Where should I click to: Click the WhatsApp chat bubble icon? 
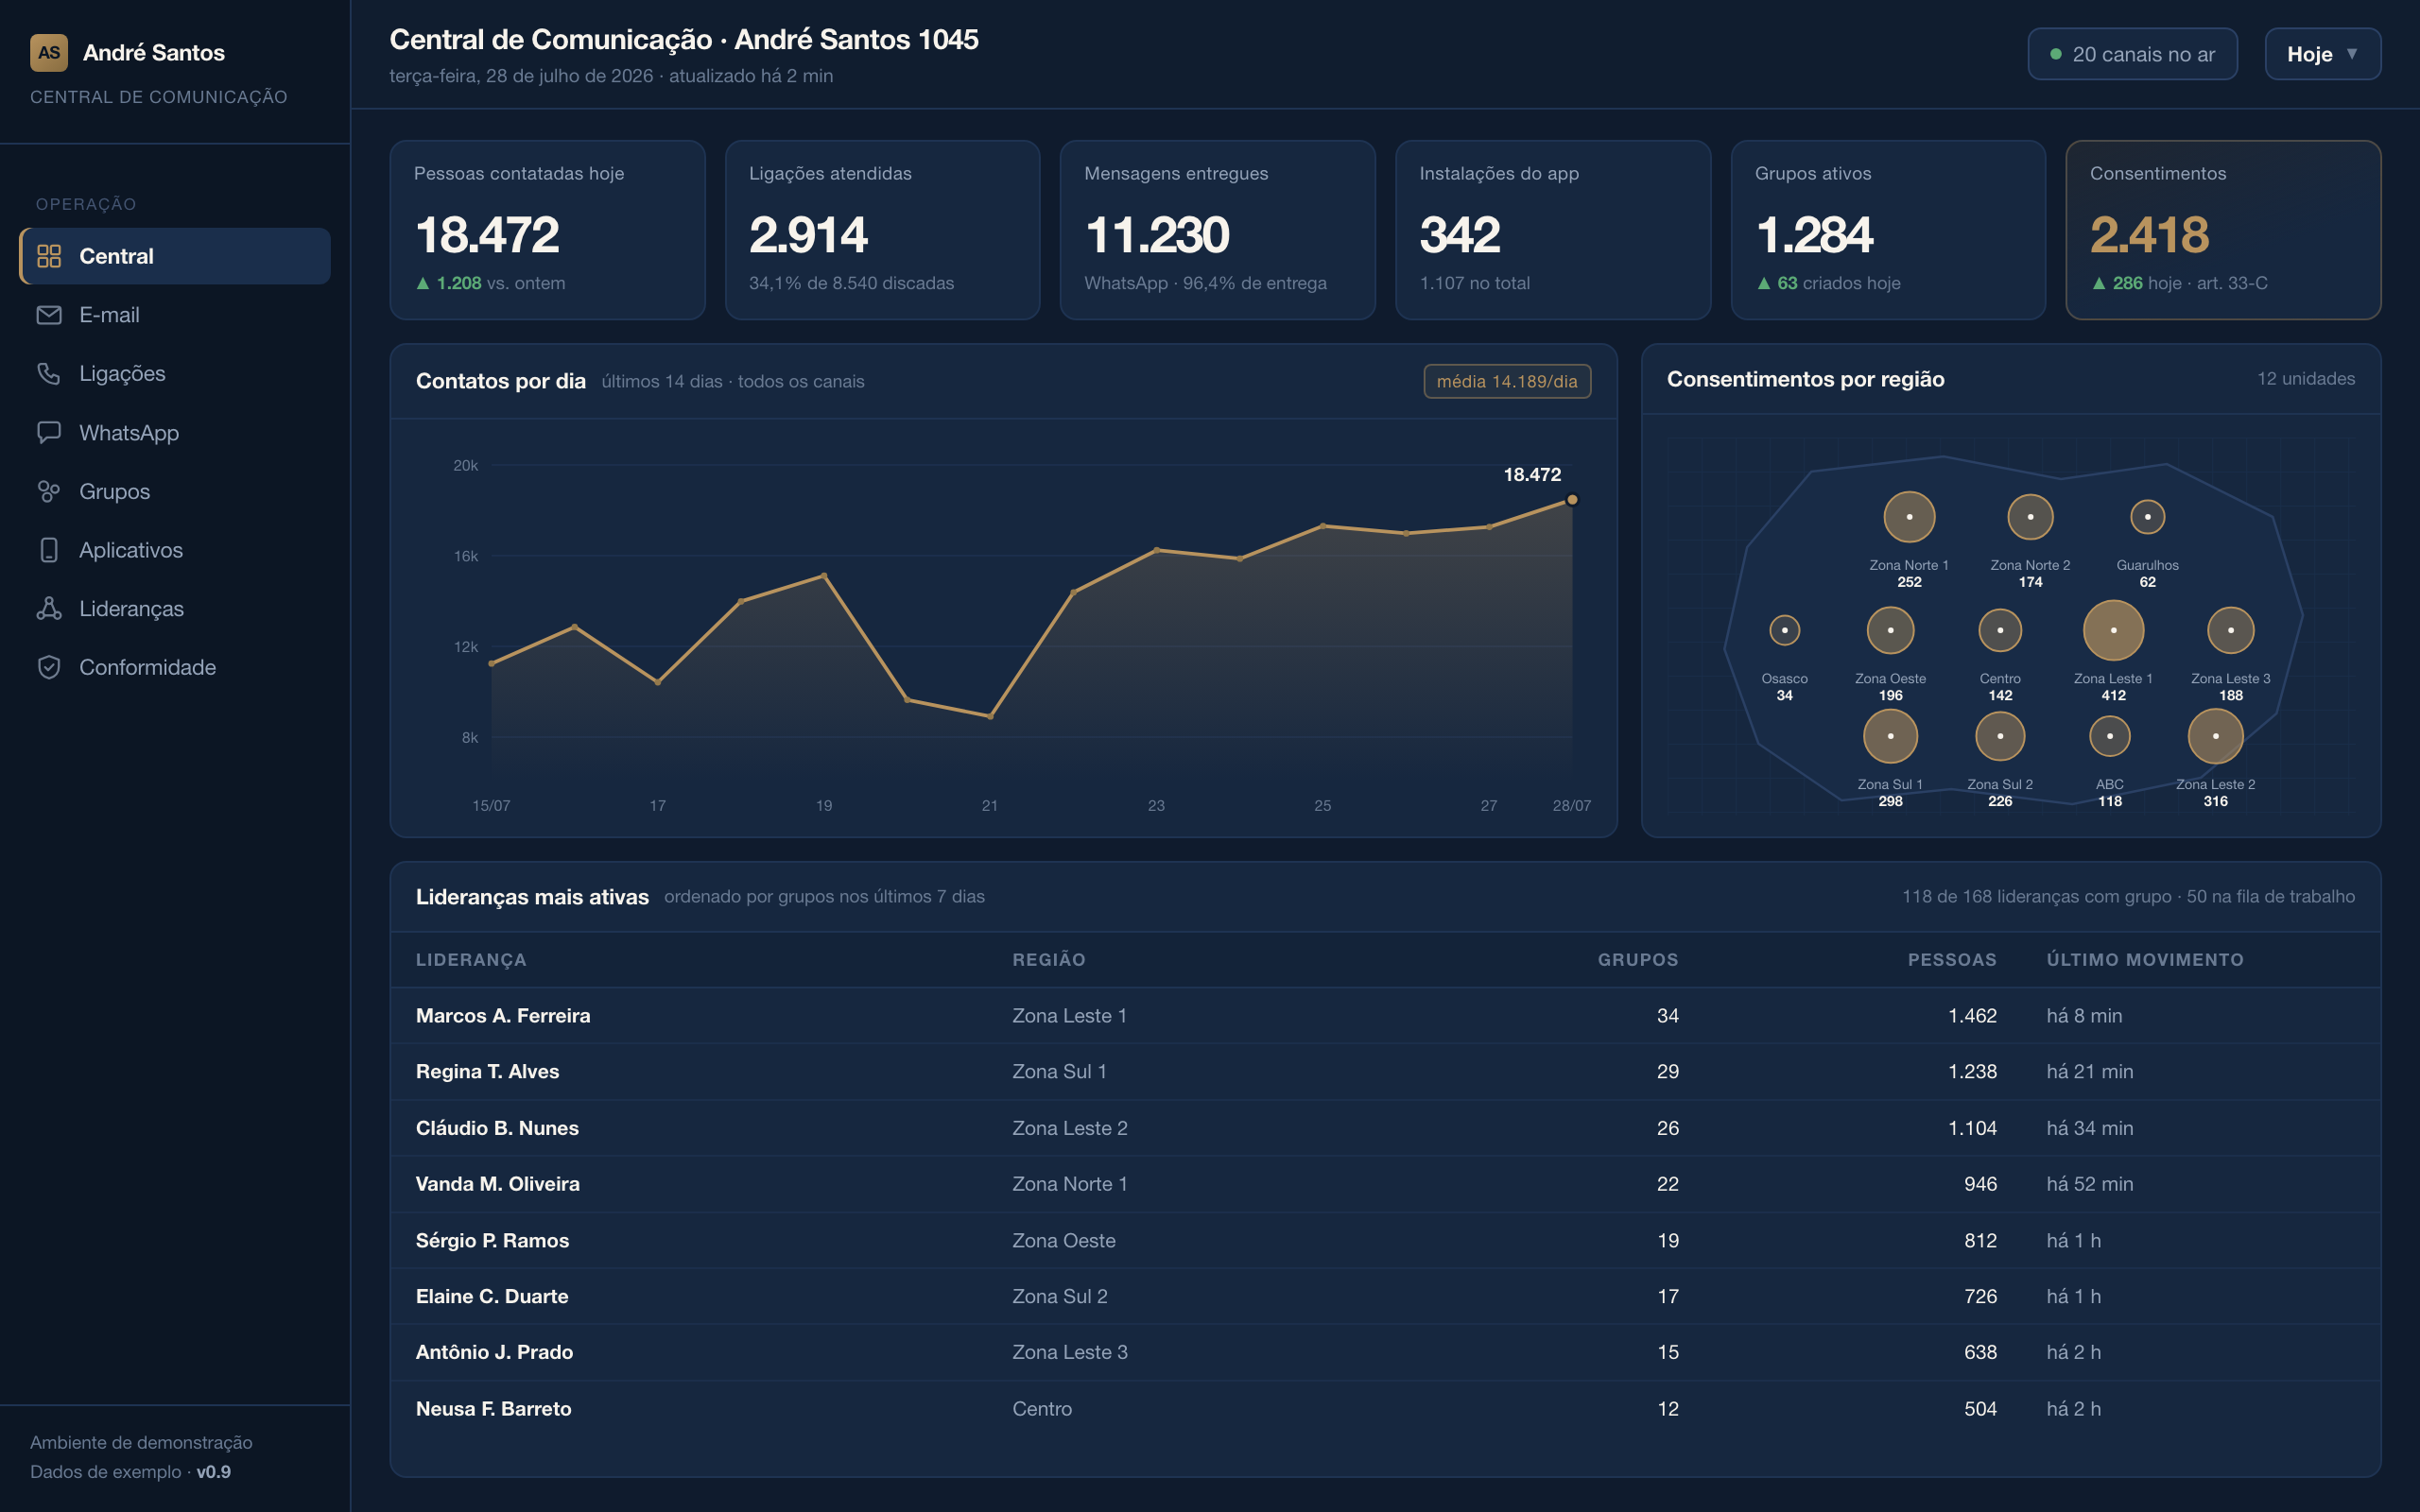[x=49, y=433]
